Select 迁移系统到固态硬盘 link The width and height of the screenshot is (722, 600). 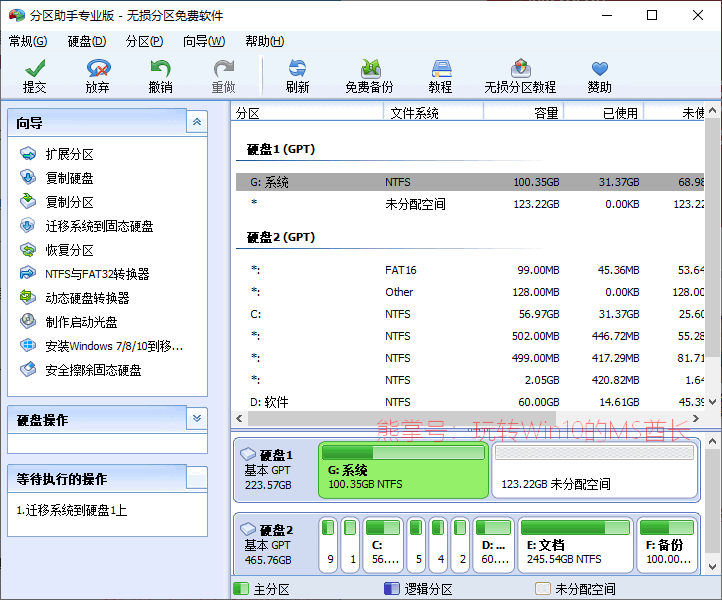point(99,226)
